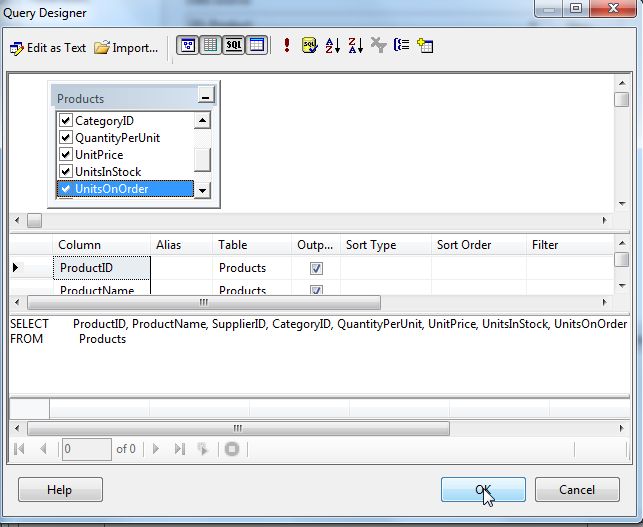The height and width of the screenshot is (527, 643).
Task: Click the Help button
Action: 60,489
